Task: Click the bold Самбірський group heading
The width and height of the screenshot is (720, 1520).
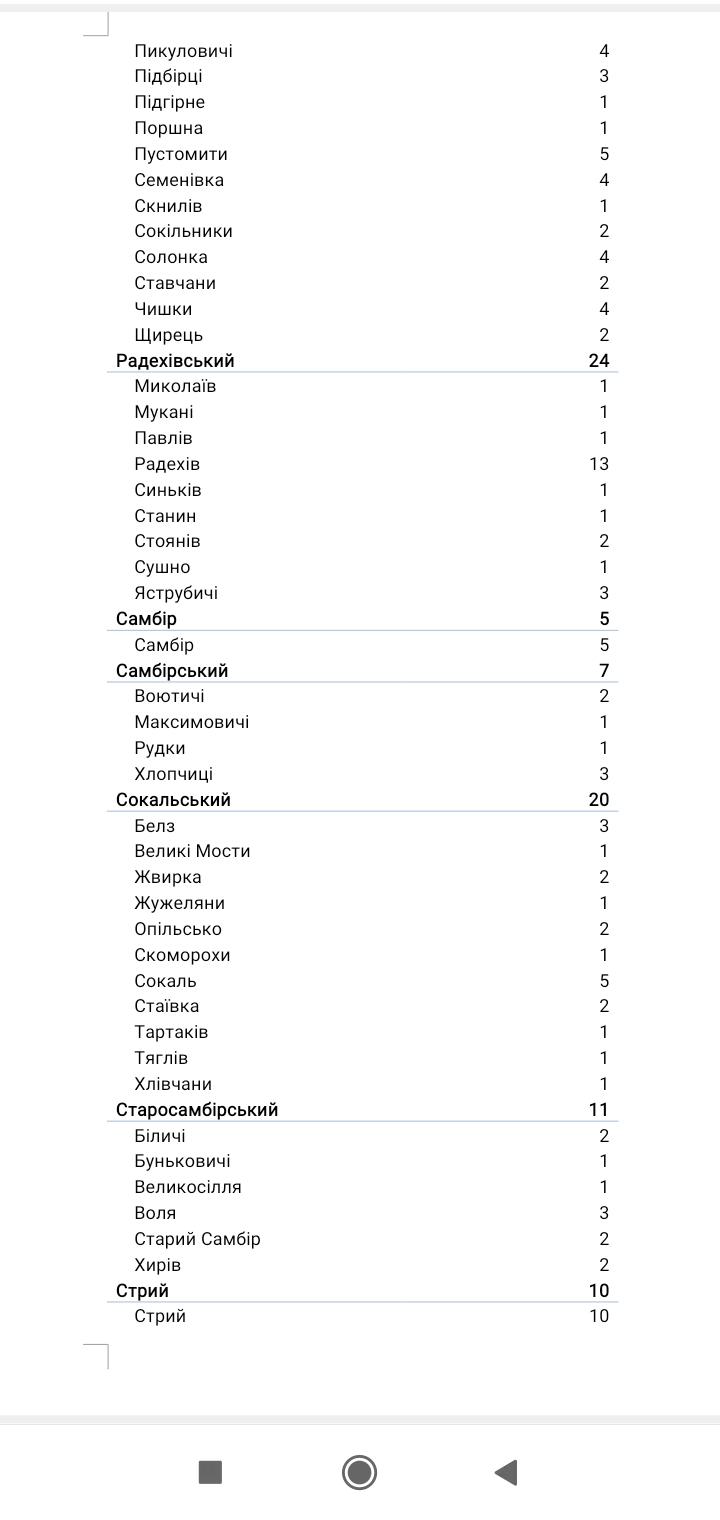Action: point(172,671)
